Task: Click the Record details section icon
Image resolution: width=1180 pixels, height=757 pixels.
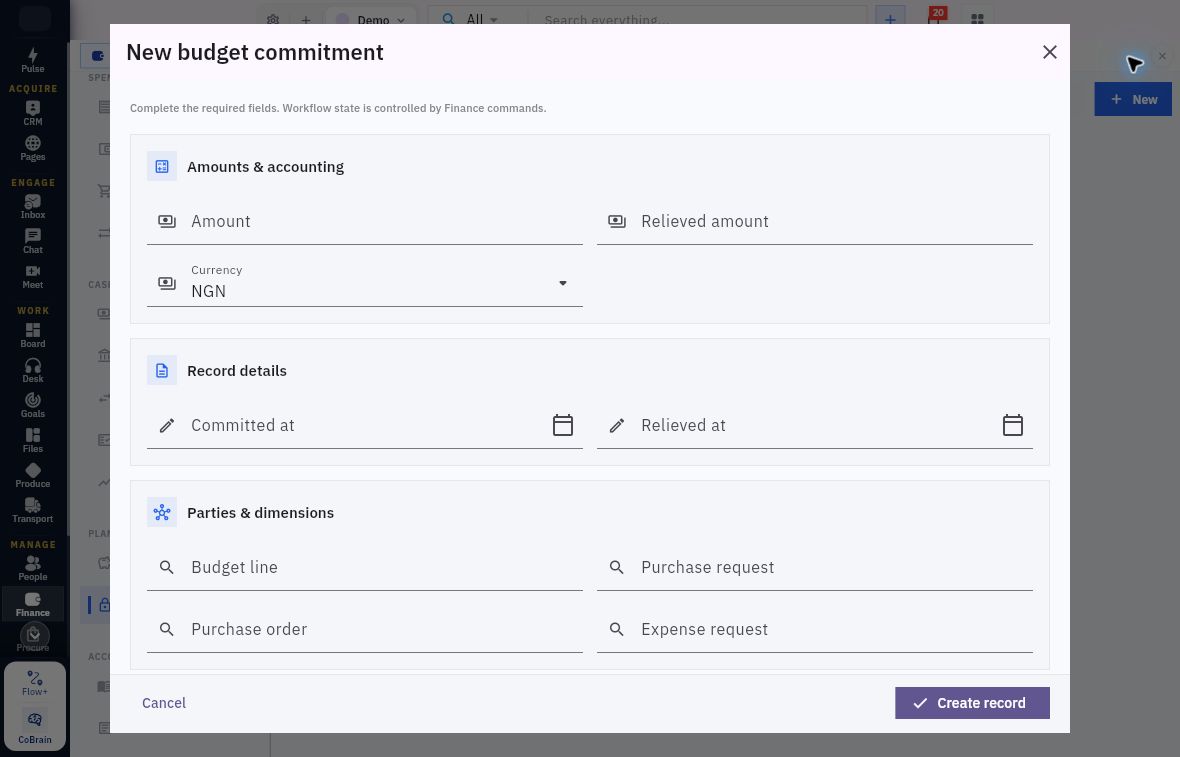Action: click(162, 370)
